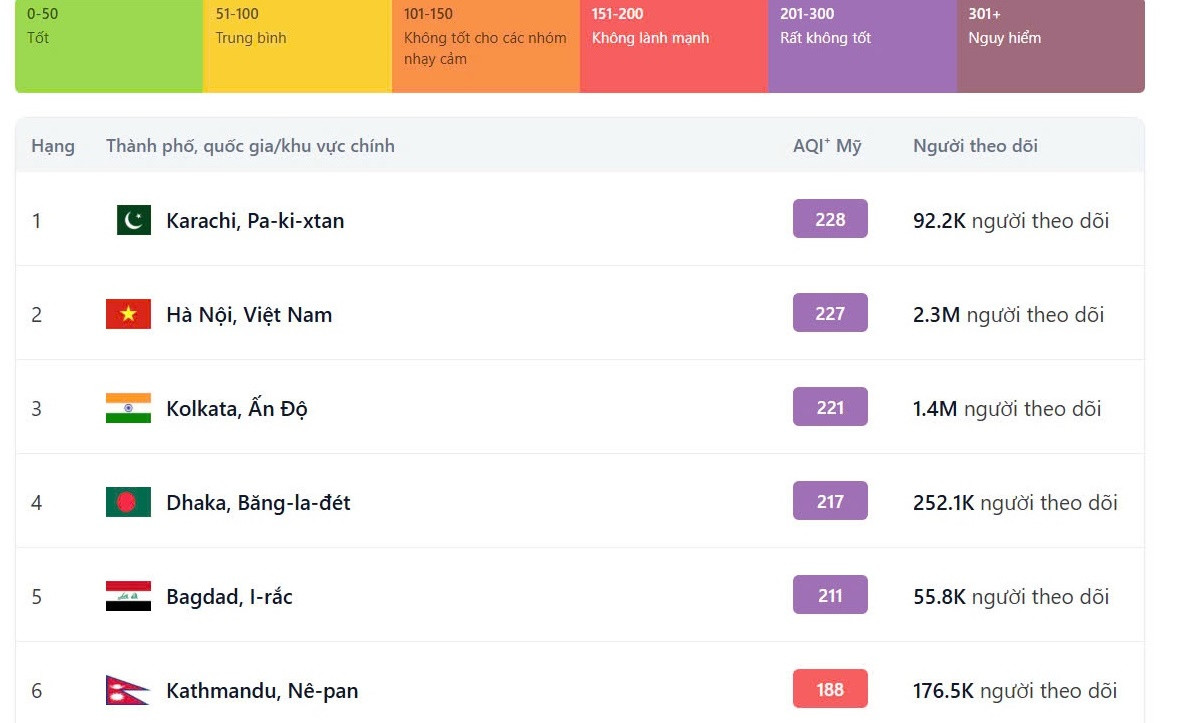Click the AQI⁺ Mỹ column header
This screenshot has height=723, width=1195.
827,146
